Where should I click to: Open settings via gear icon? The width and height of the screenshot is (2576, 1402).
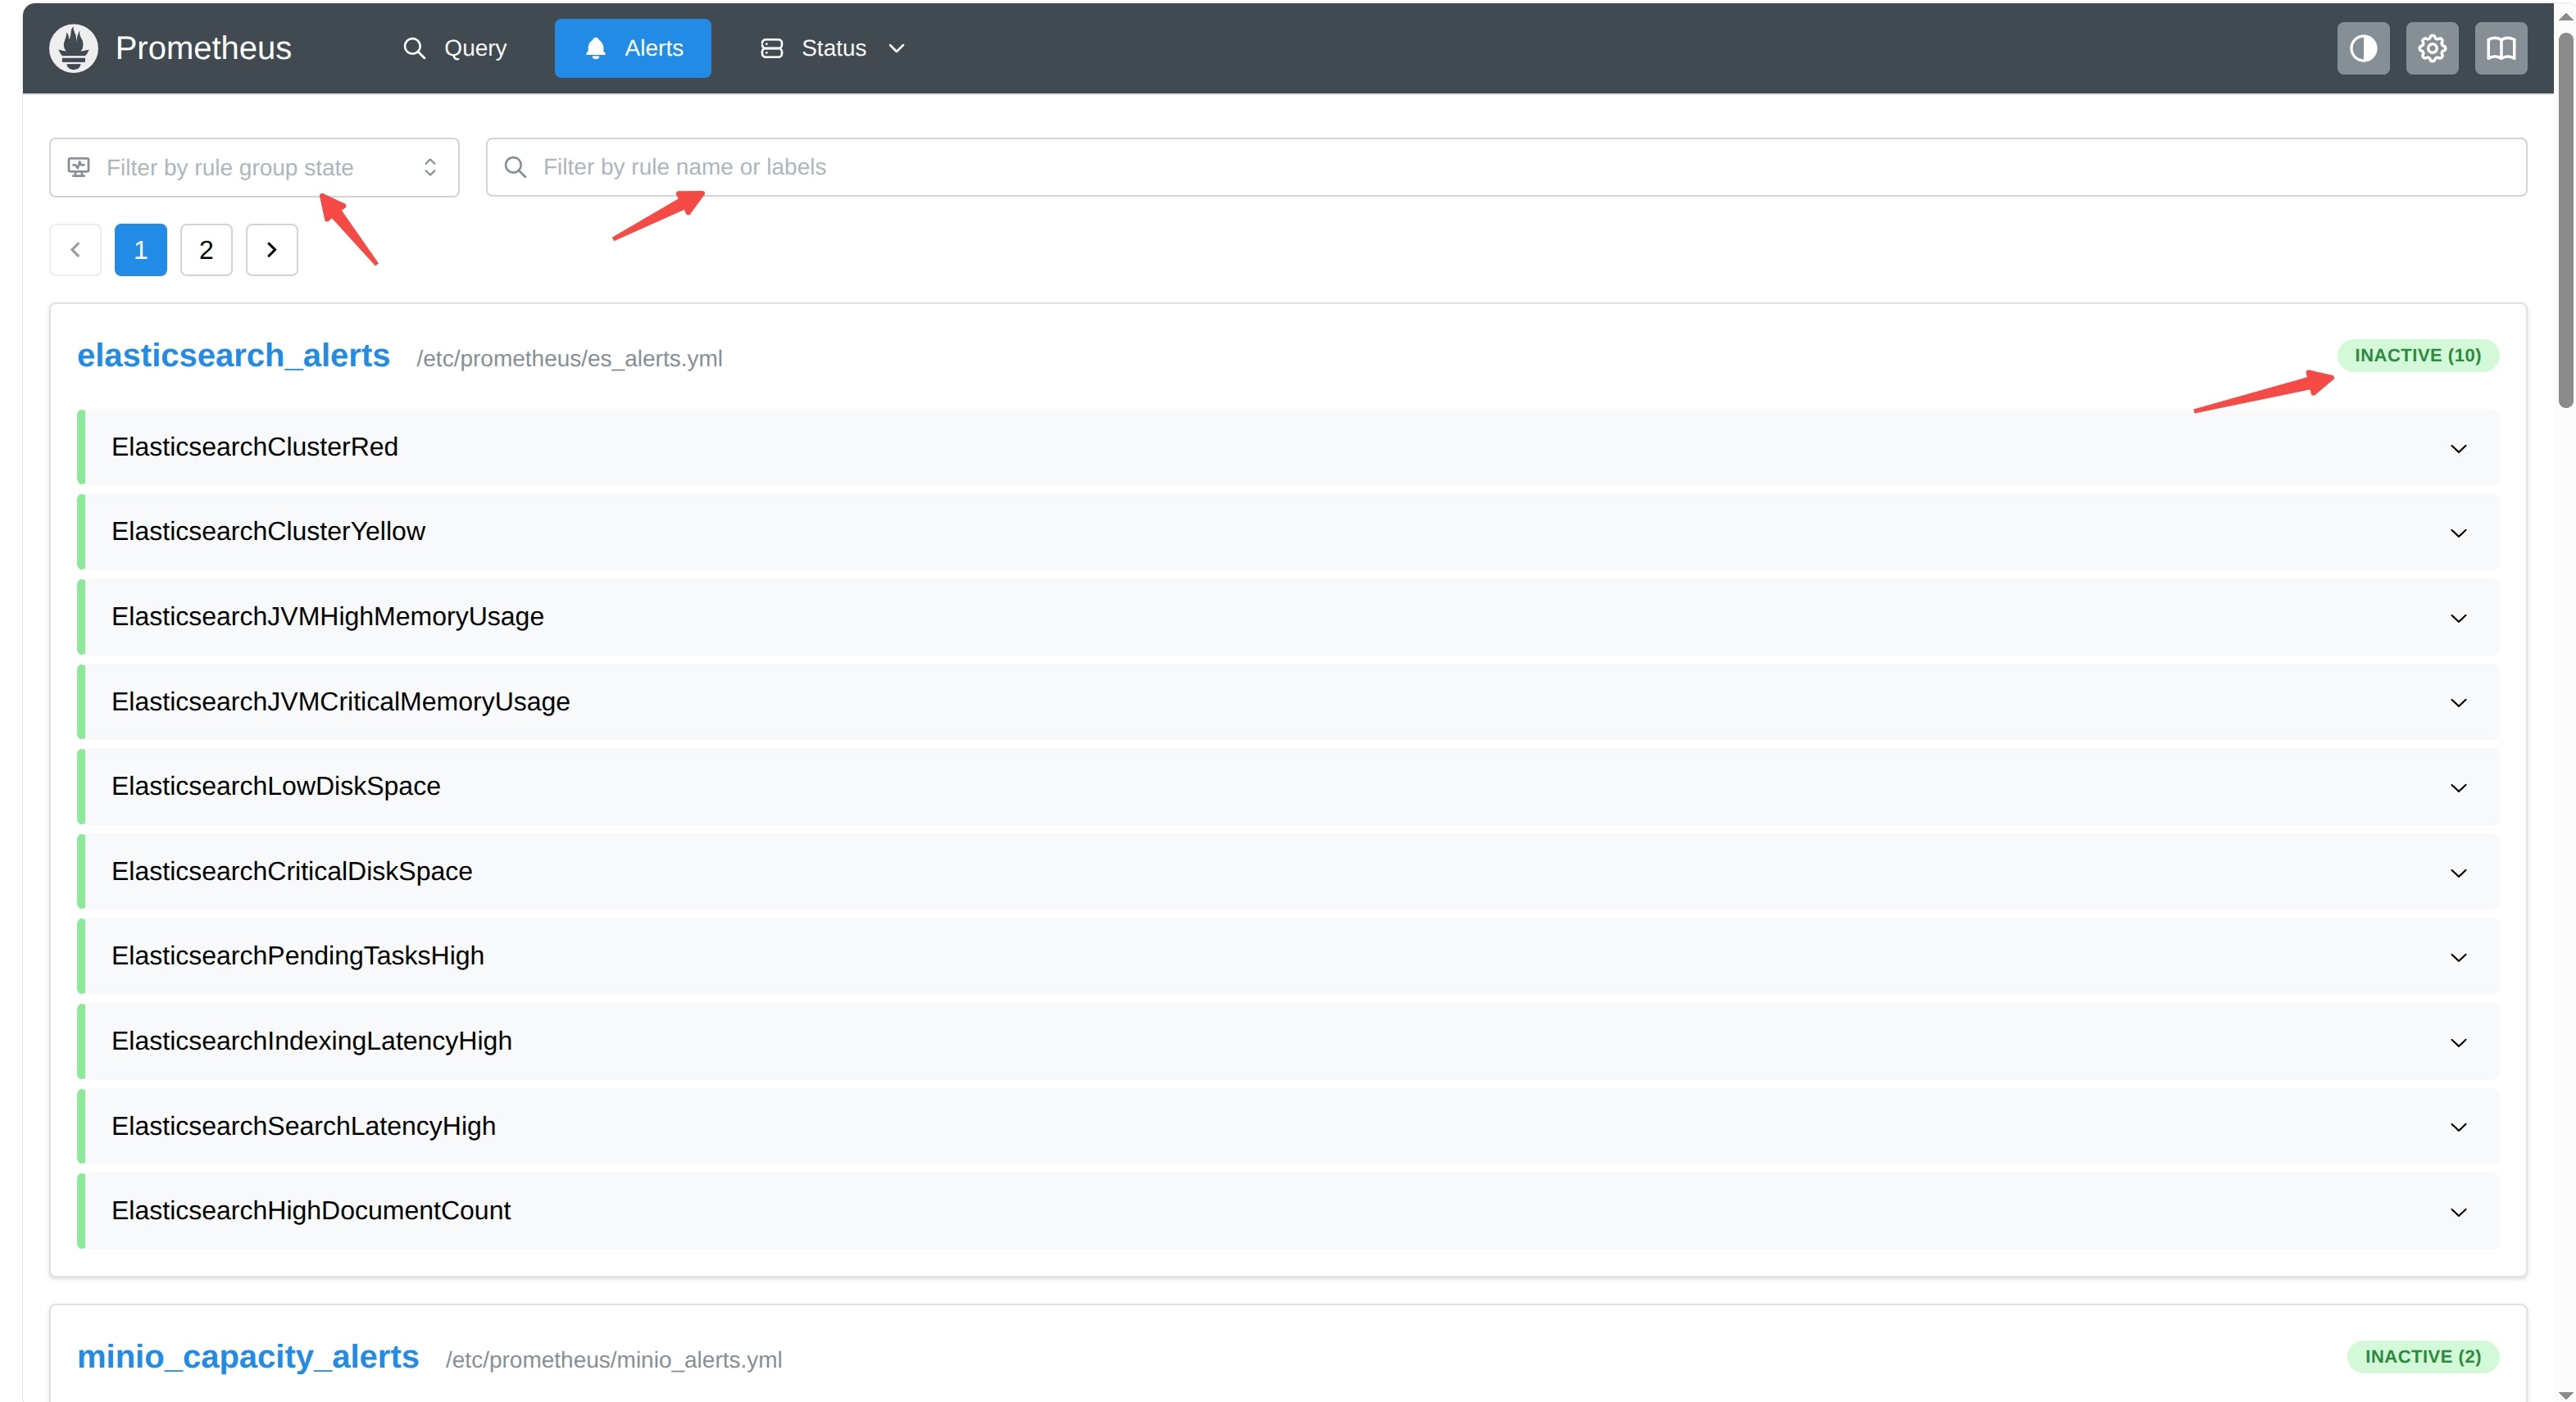[2431, 48]
